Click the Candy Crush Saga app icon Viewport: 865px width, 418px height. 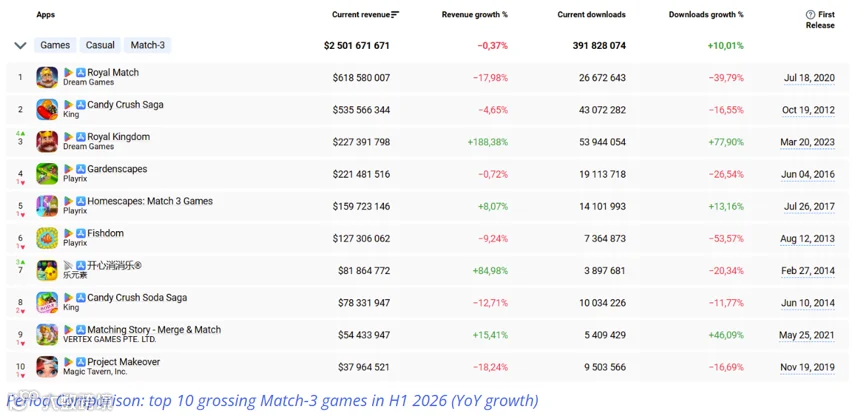47,109
